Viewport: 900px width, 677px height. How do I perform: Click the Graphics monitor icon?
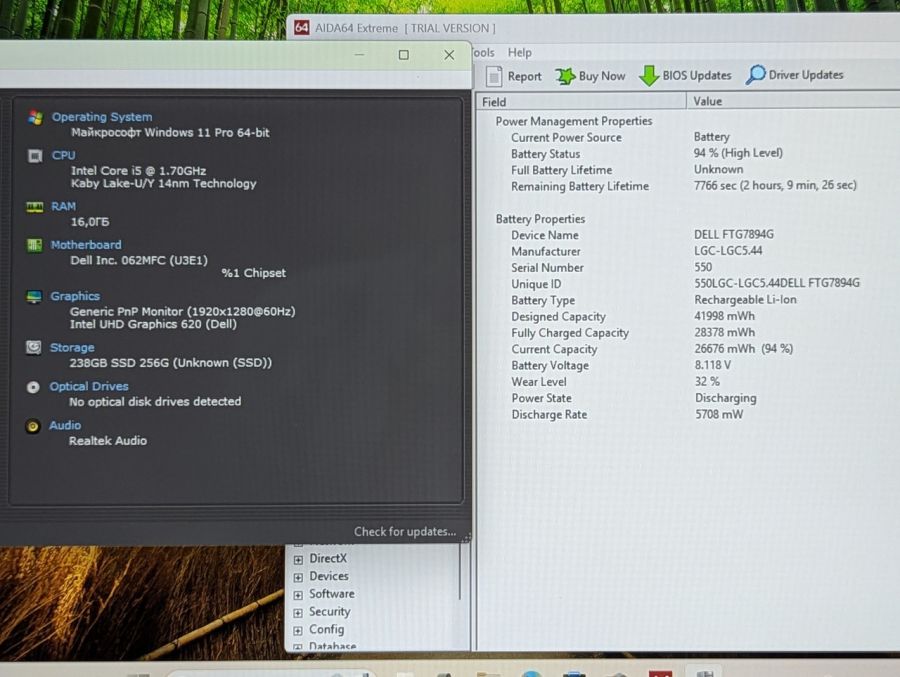(34, 297)
